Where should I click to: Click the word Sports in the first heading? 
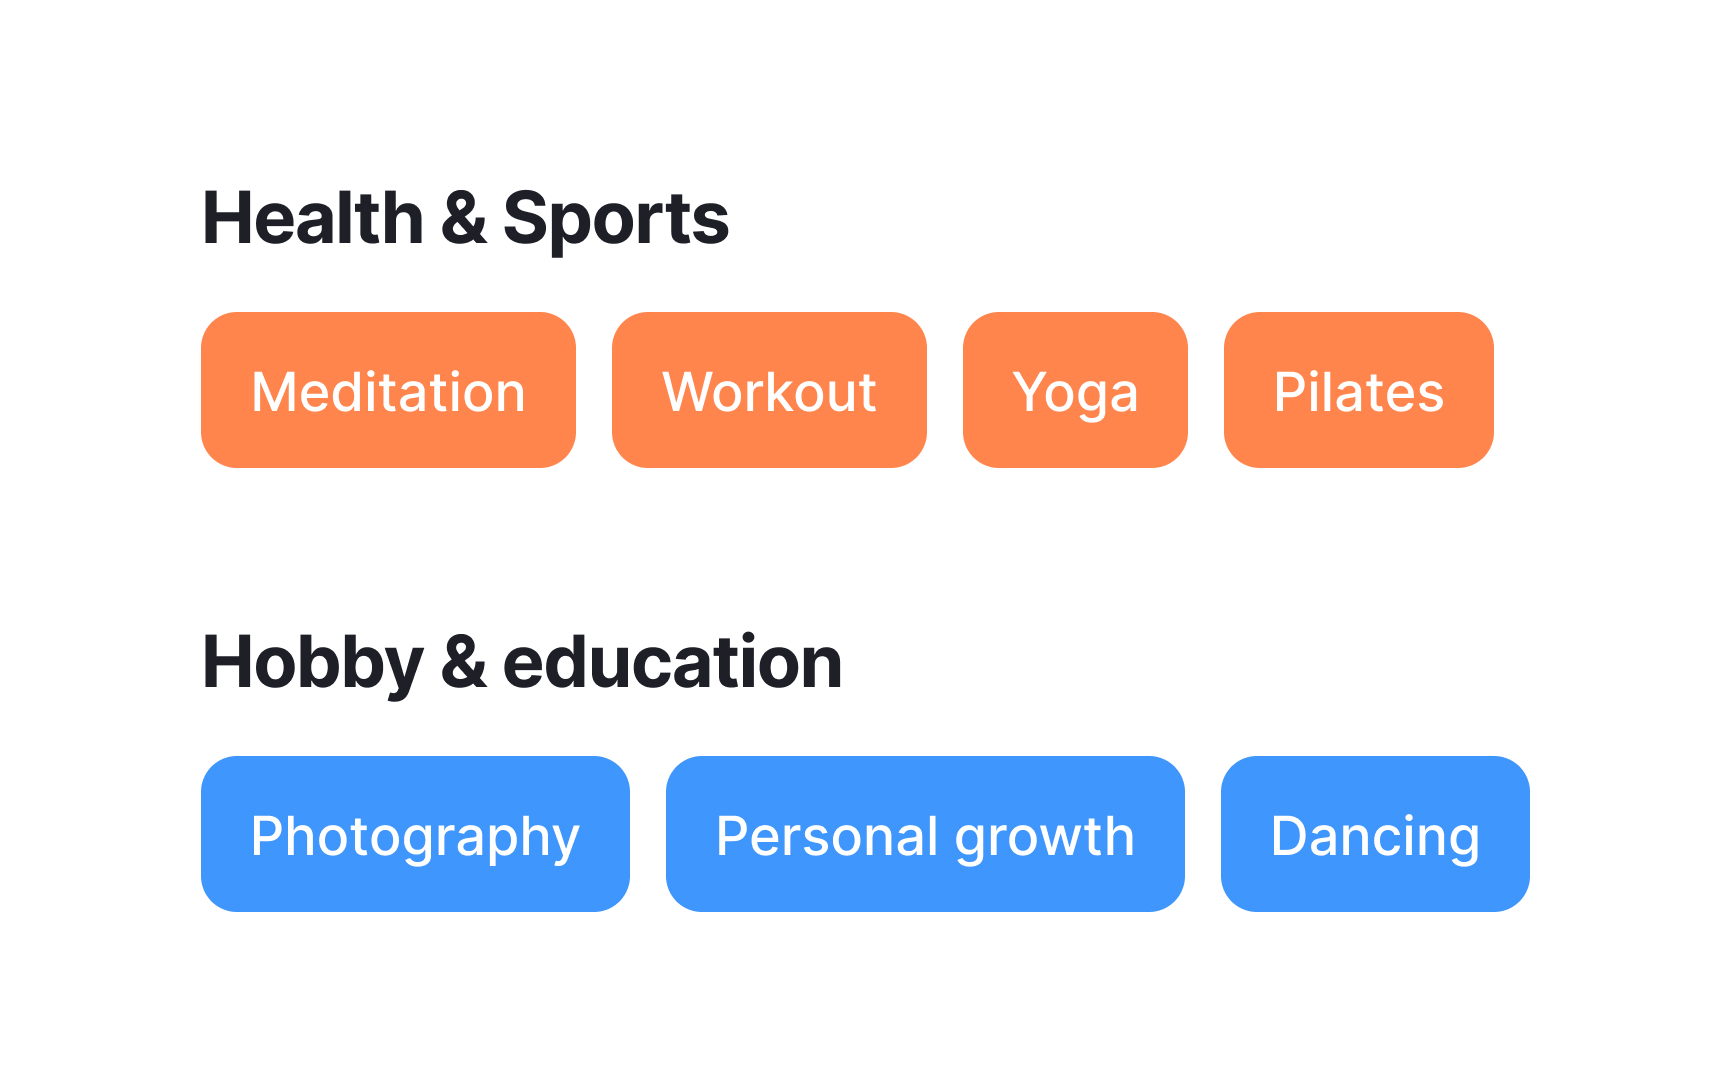(x=616, y=221)
